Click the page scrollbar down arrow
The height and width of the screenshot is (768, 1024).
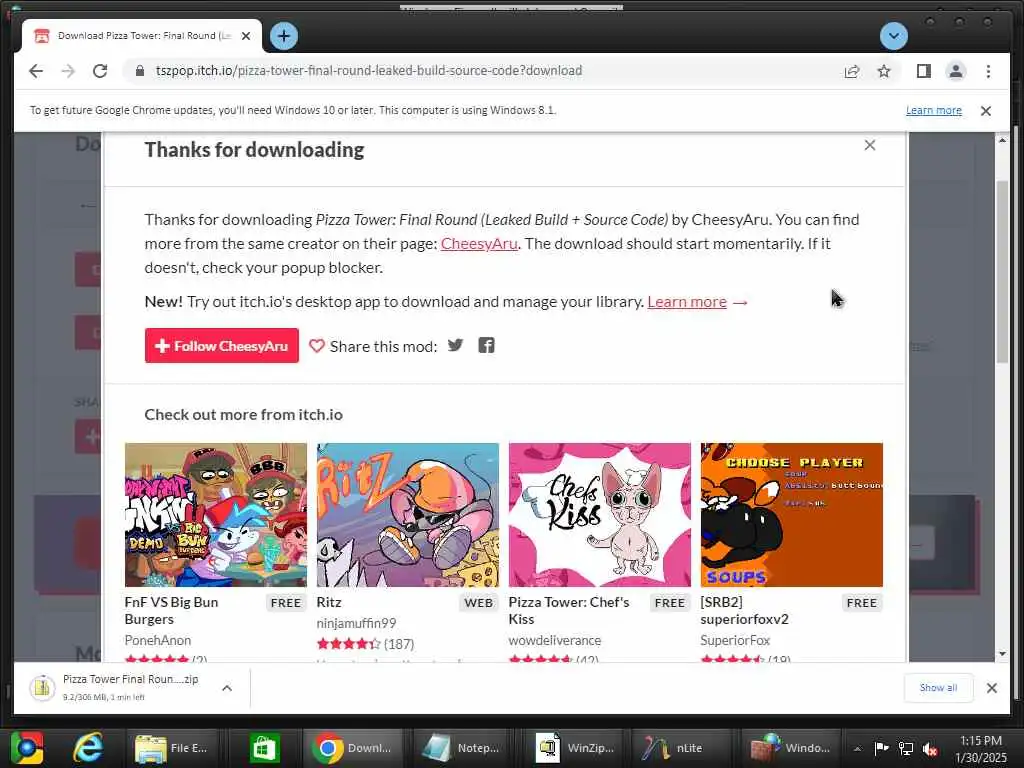pyautogui.click(x=1002, y=654)
